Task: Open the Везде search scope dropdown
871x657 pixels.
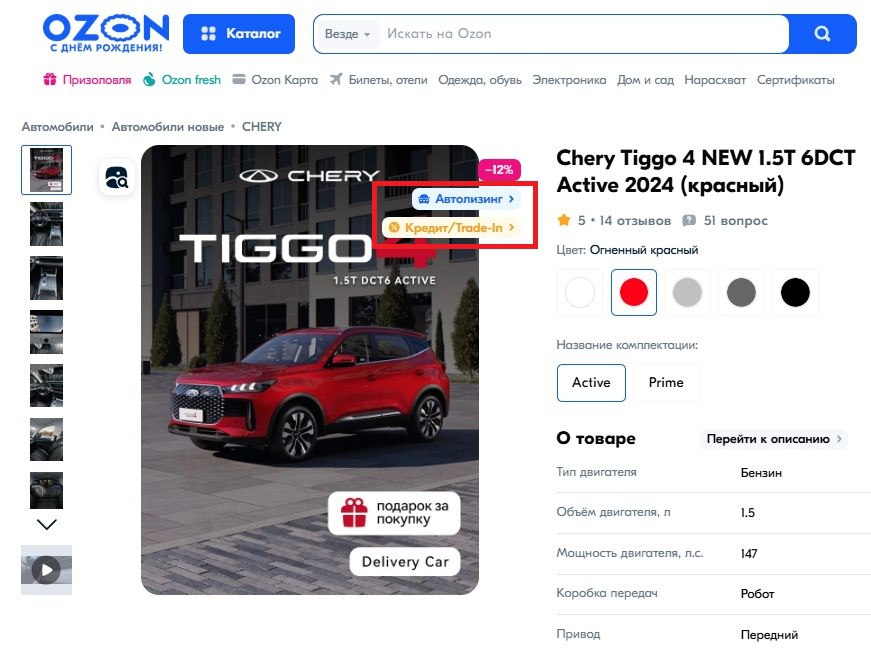Action: point(347,34)
